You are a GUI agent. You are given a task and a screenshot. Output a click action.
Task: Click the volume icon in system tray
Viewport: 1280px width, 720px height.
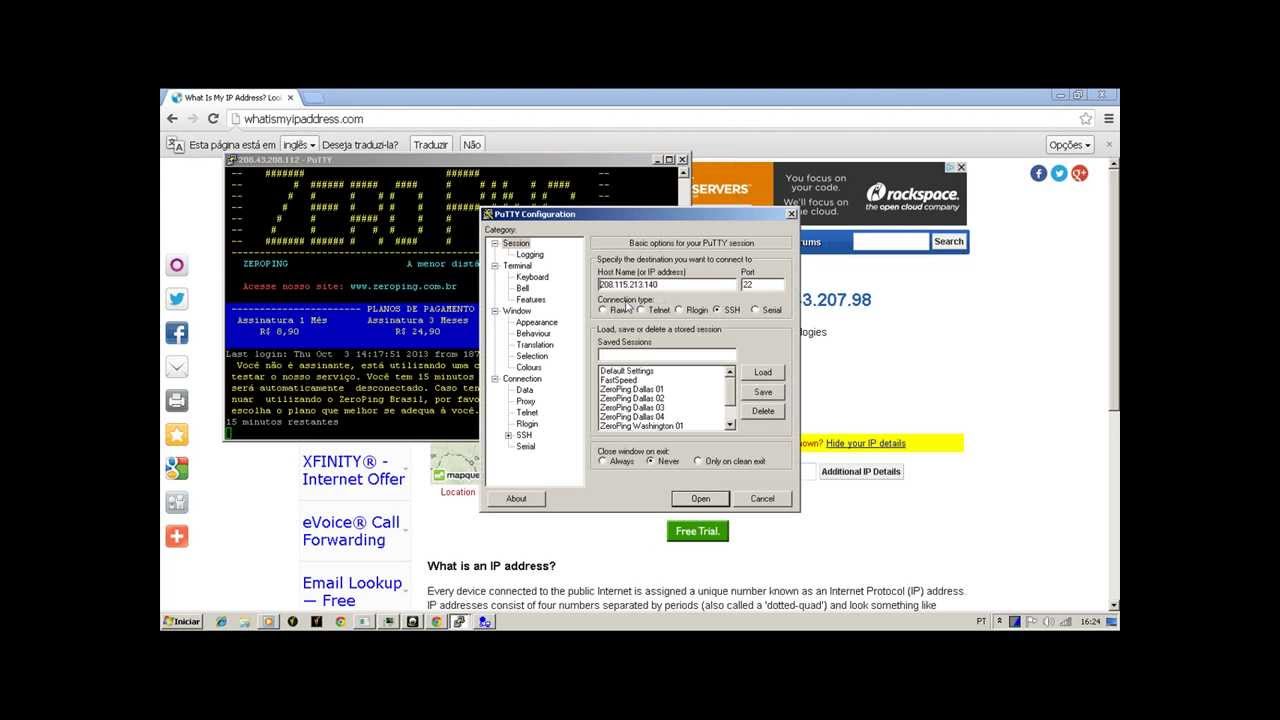[x=1049, y=621]
